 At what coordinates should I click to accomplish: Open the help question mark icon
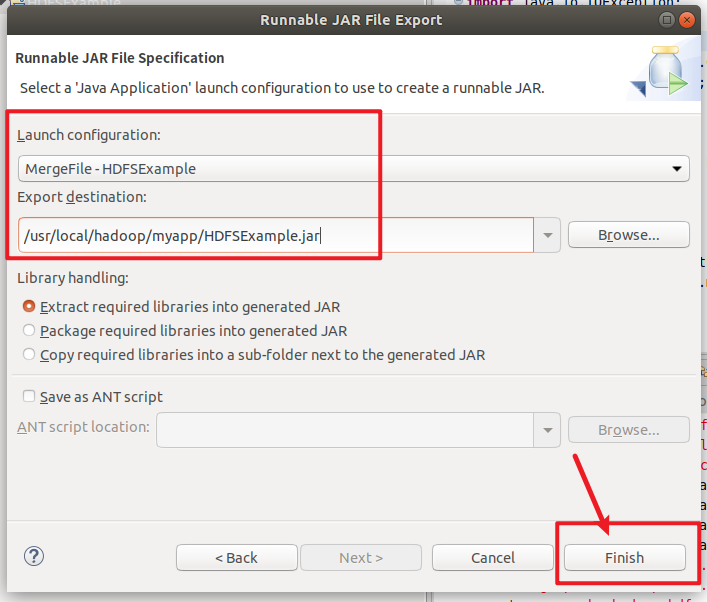click(34, 556)
